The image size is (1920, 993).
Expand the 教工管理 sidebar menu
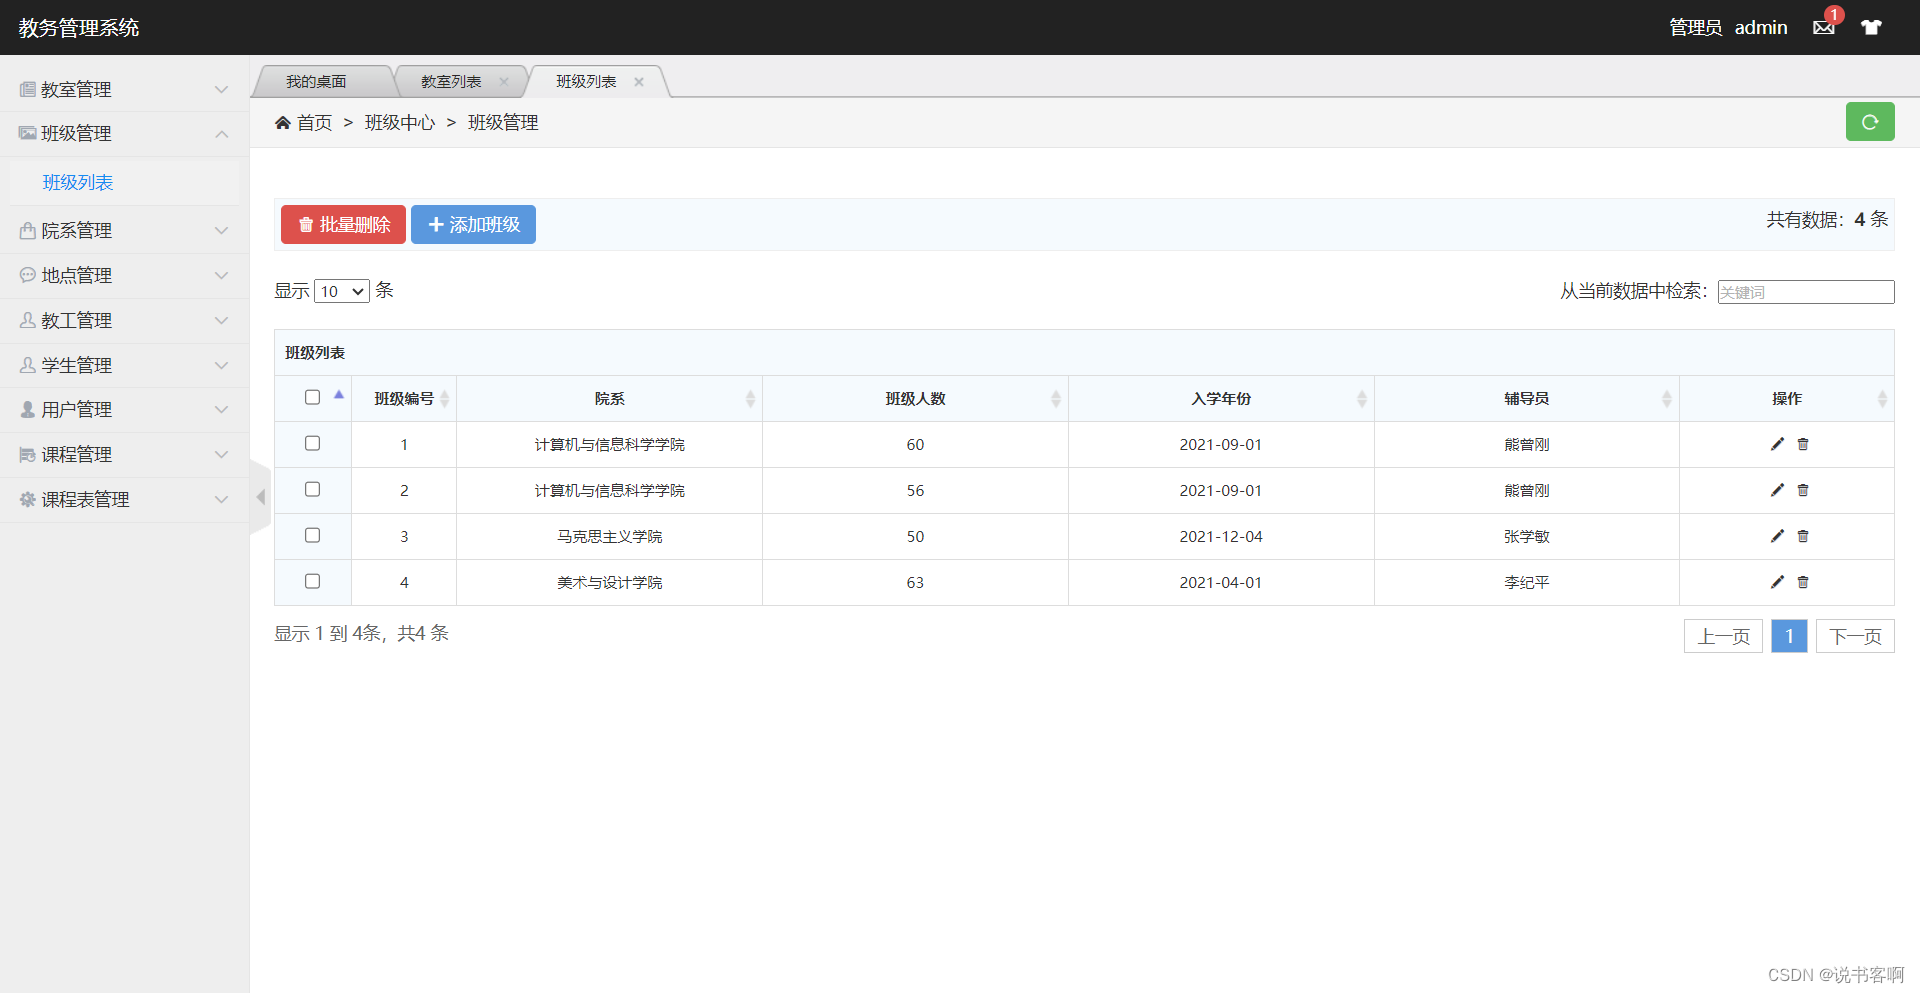(x=124, y=320)
